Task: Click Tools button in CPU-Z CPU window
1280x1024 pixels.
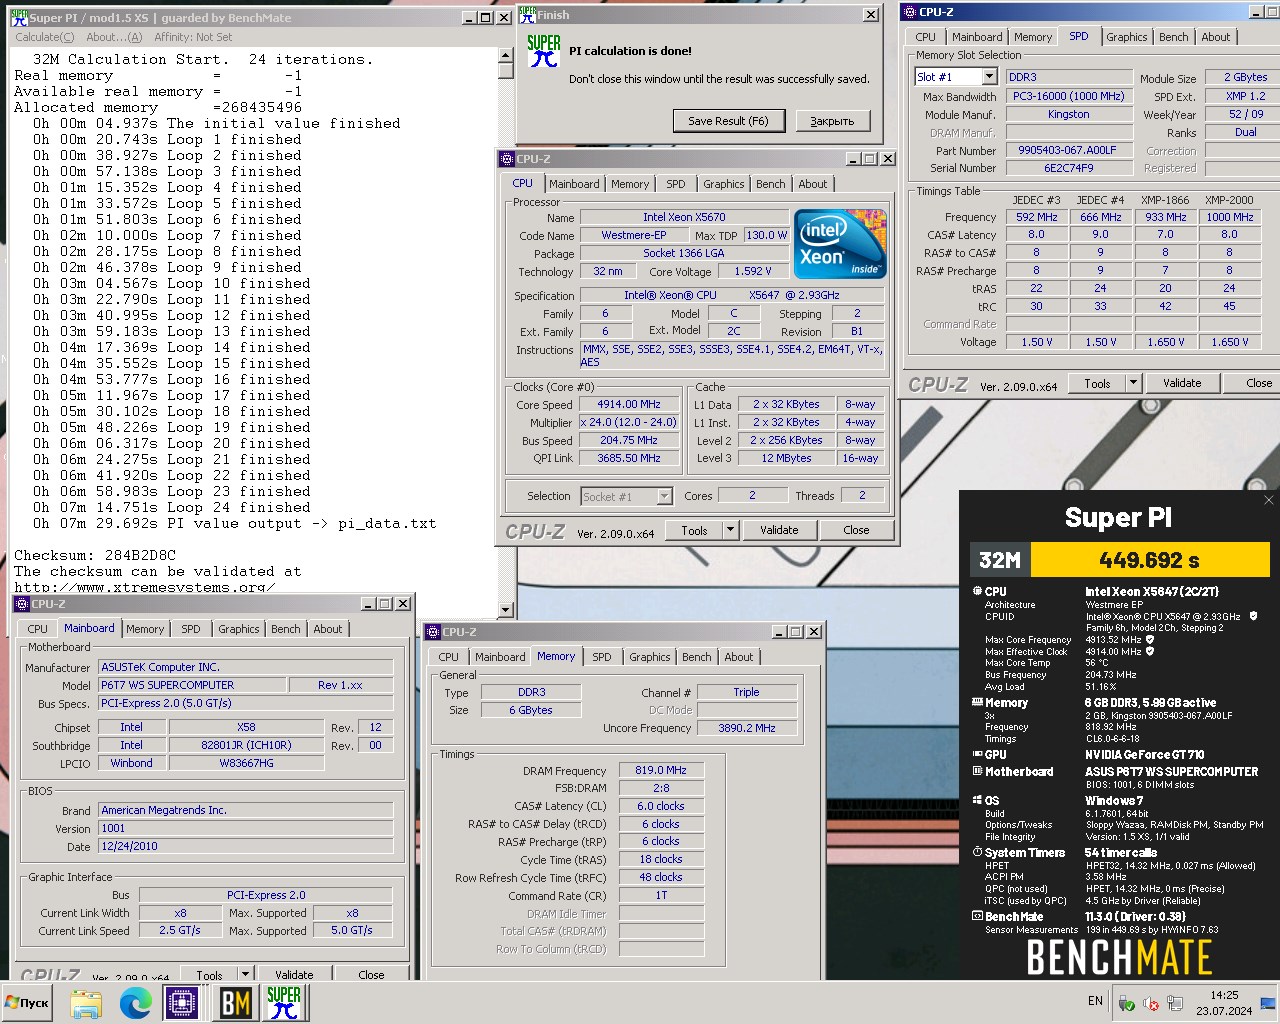Action: [x=694, y=530]
